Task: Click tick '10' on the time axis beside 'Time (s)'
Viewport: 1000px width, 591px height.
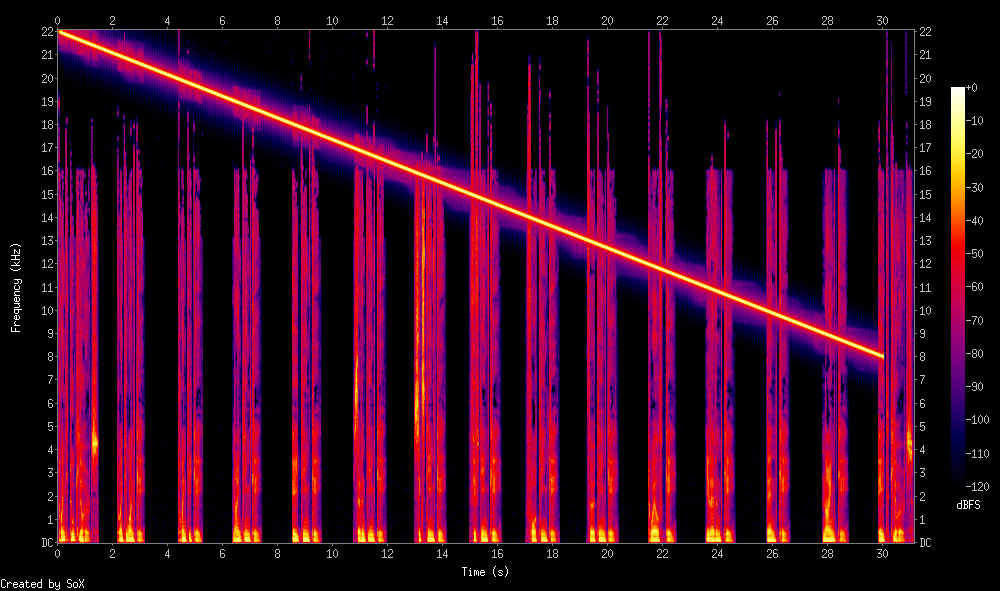Action: tap(332, 554)
